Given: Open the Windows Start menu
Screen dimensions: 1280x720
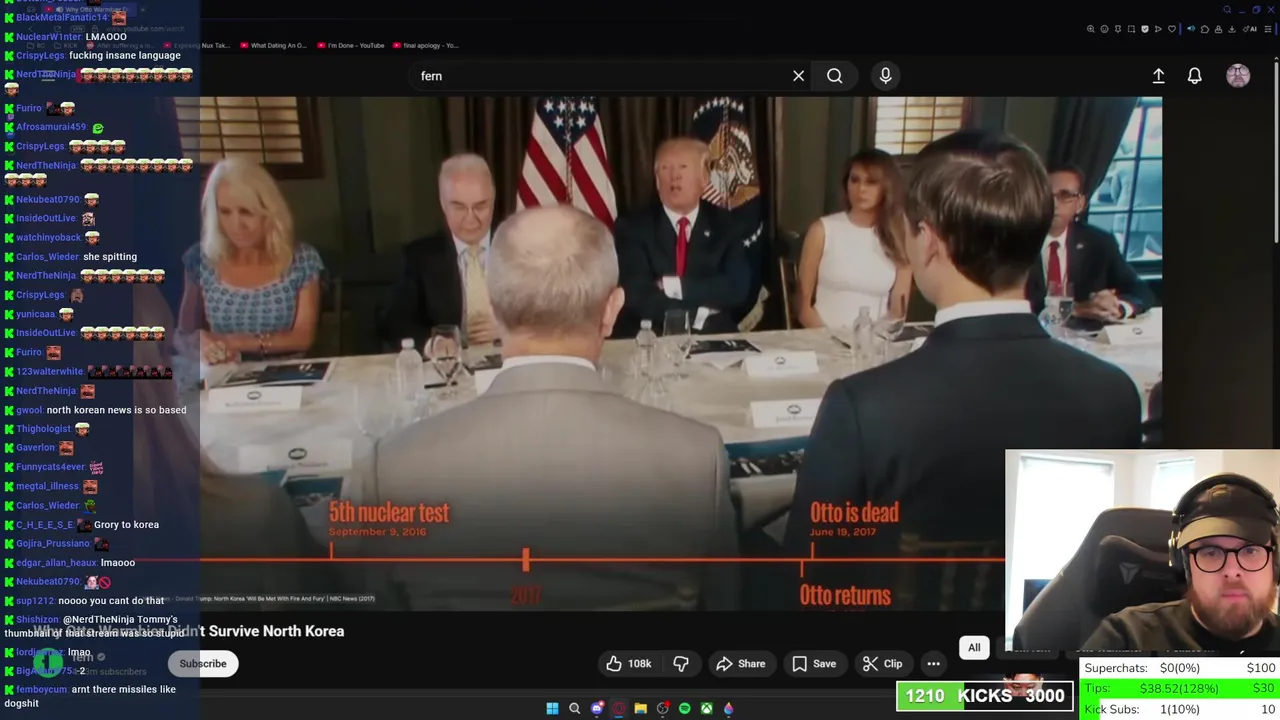Looking at the screenshot, I should point(552,709).
